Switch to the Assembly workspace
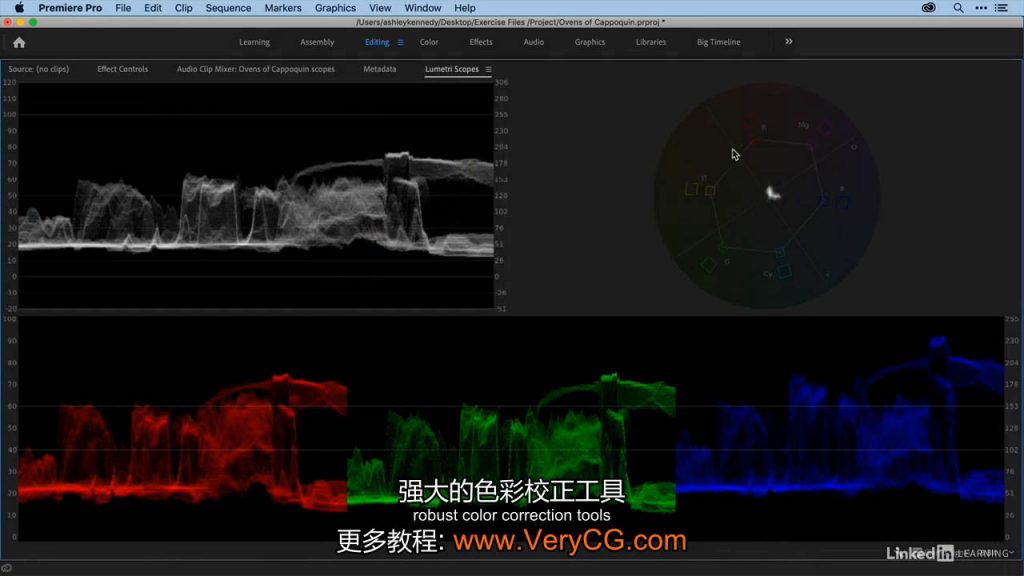Screen dimensions: 1024x576 (317, 42)
